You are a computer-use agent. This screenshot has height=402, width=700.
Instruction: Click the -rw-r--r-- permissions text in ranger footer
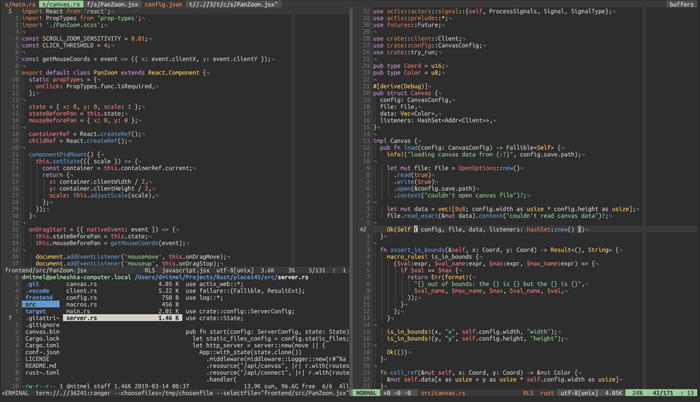point(39,386)
